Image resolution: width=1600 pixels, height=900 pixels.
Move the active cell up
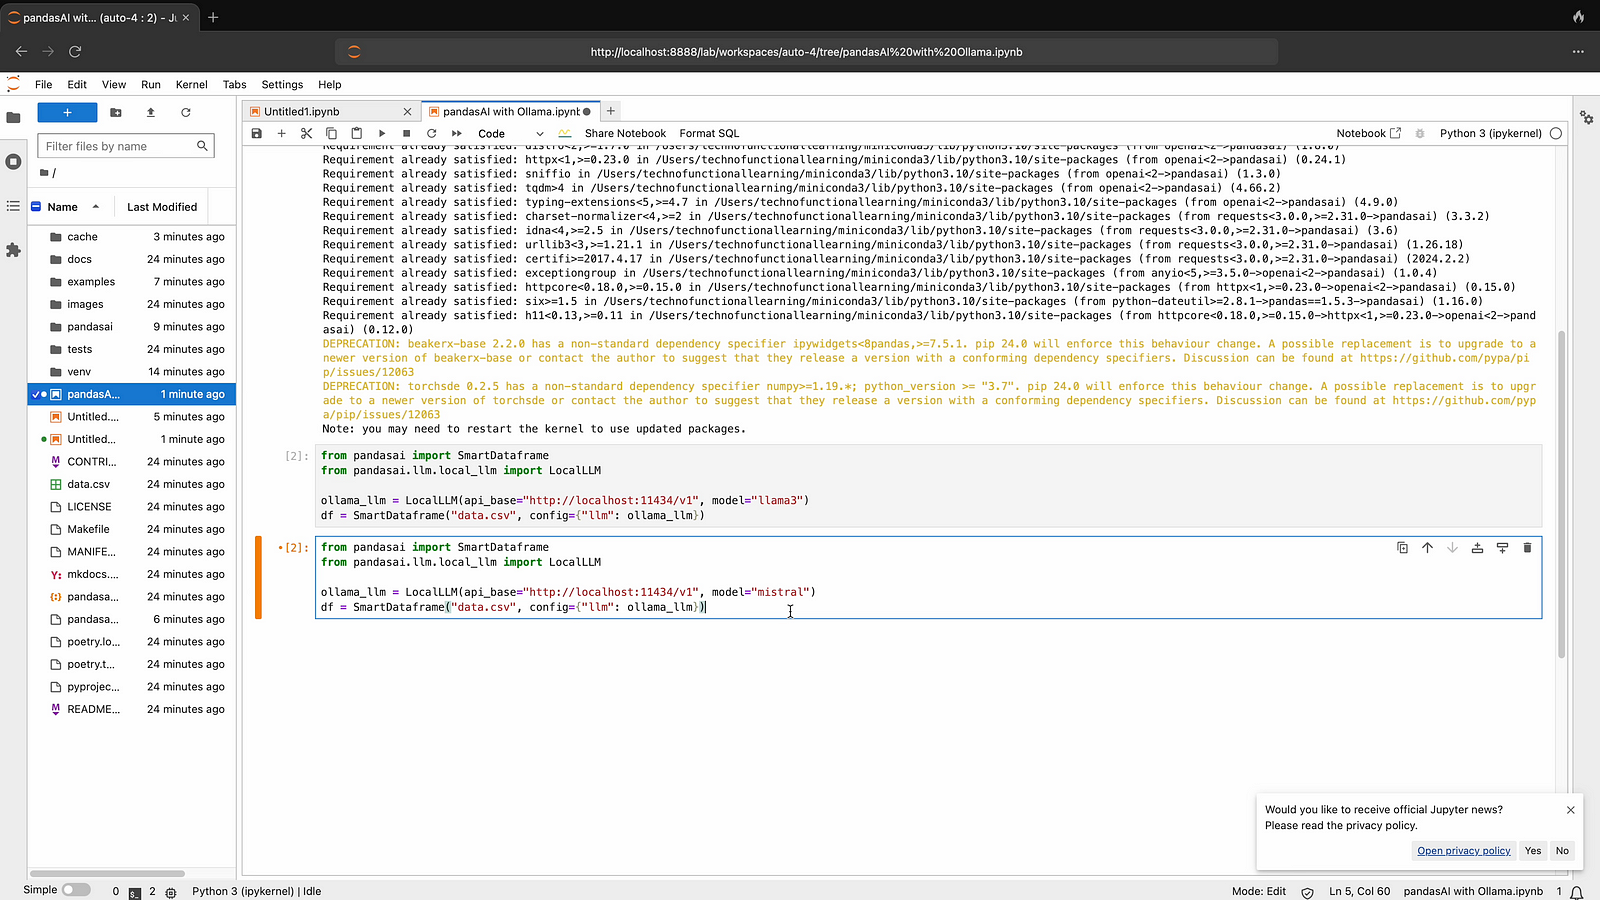(1427, 548)
